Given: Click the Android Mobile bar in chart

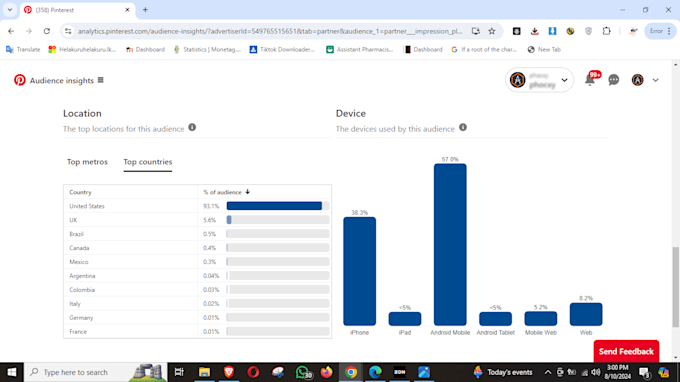Looking at the screenshot, I should 450,245.
